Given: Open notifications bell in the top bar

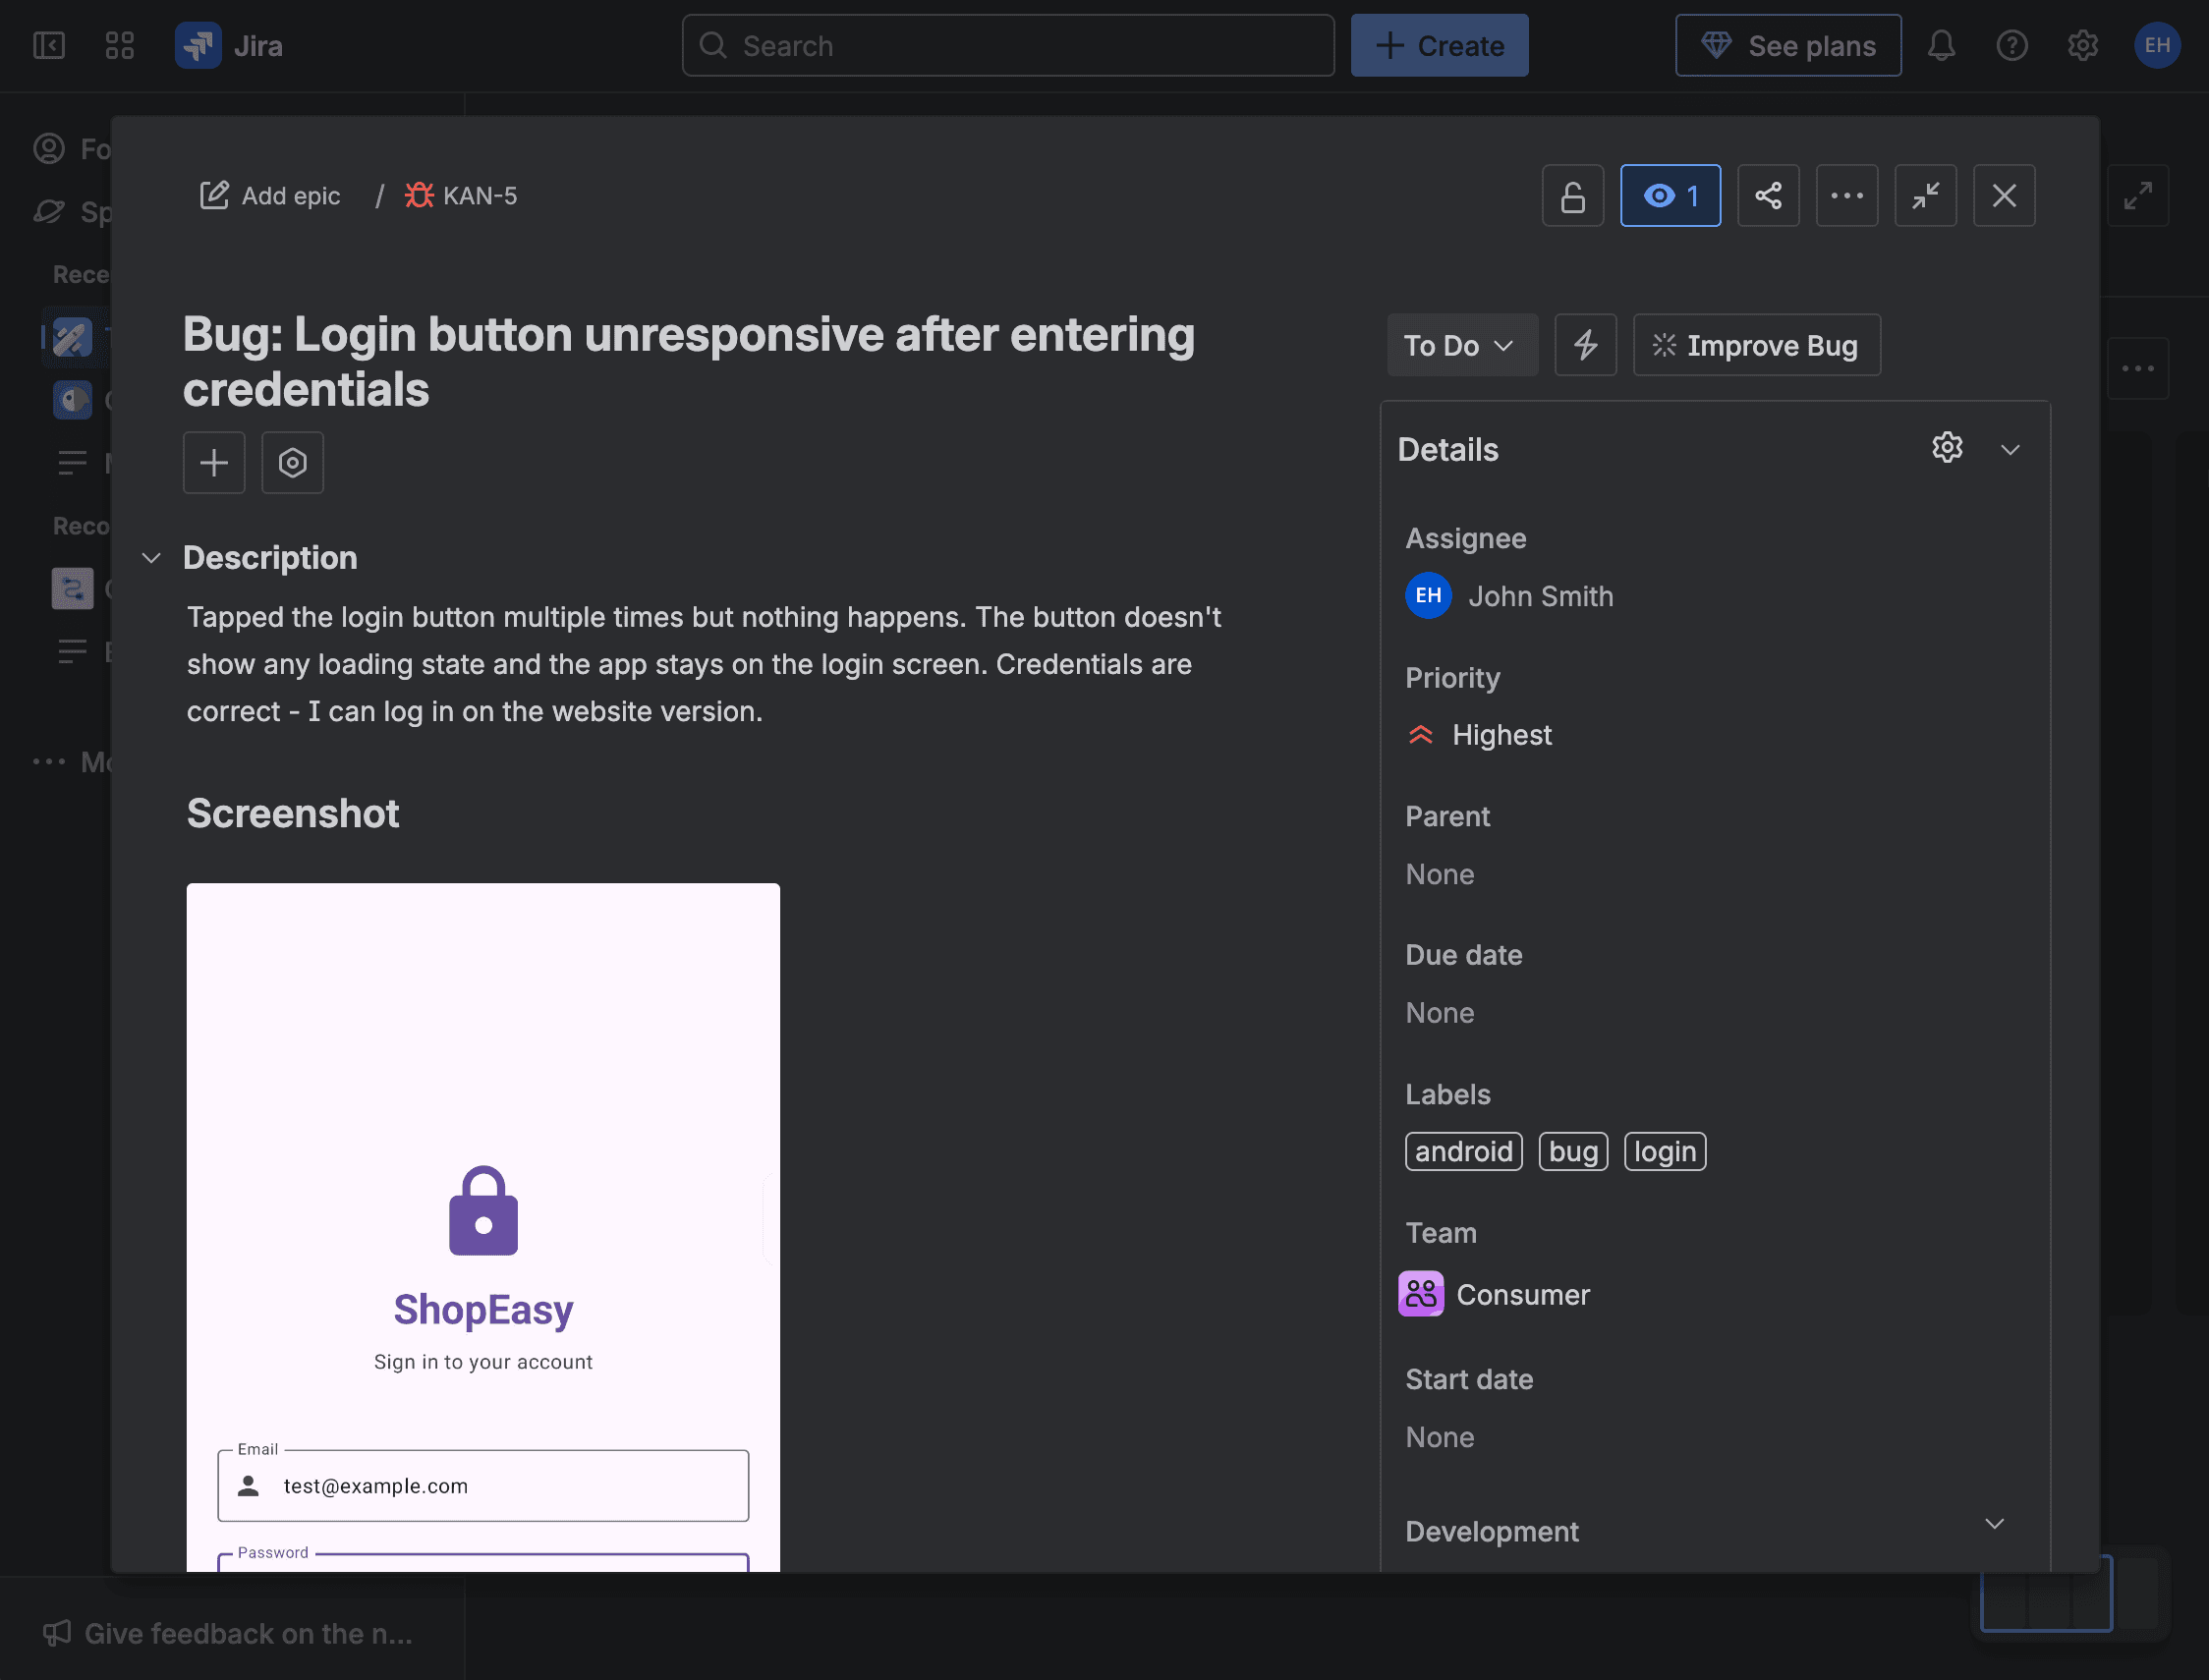Looking at the screenshot, I should pos(1942,45).
